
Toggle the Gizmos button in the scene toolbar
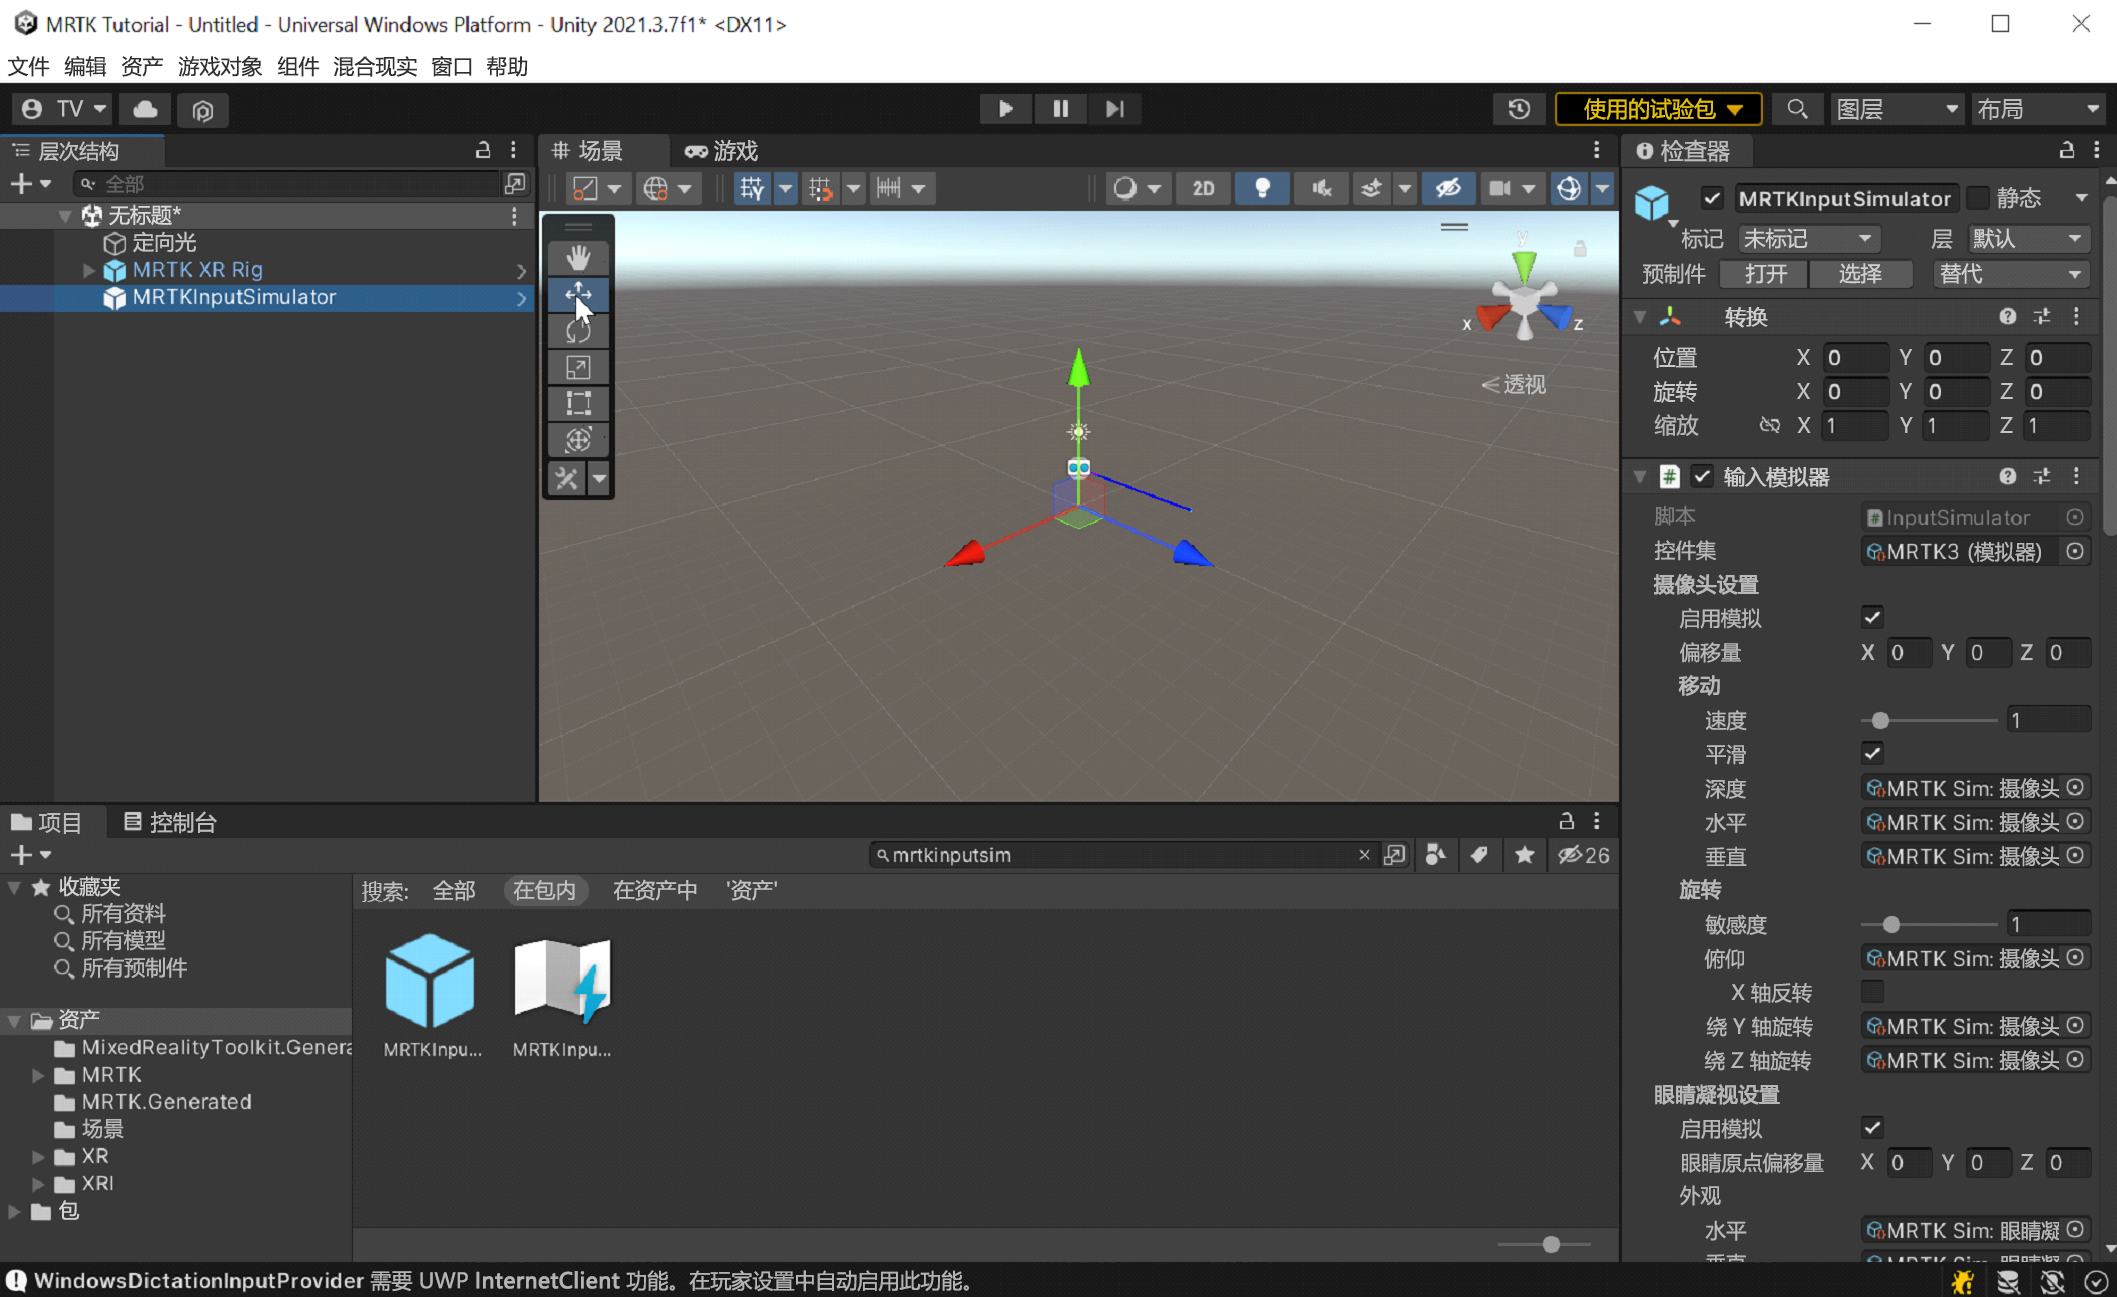click(x=1568, y=188)
